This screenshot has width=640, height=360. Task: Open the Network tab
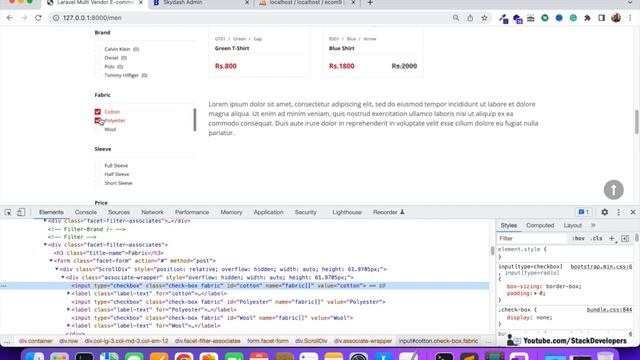tap(152, 212)
